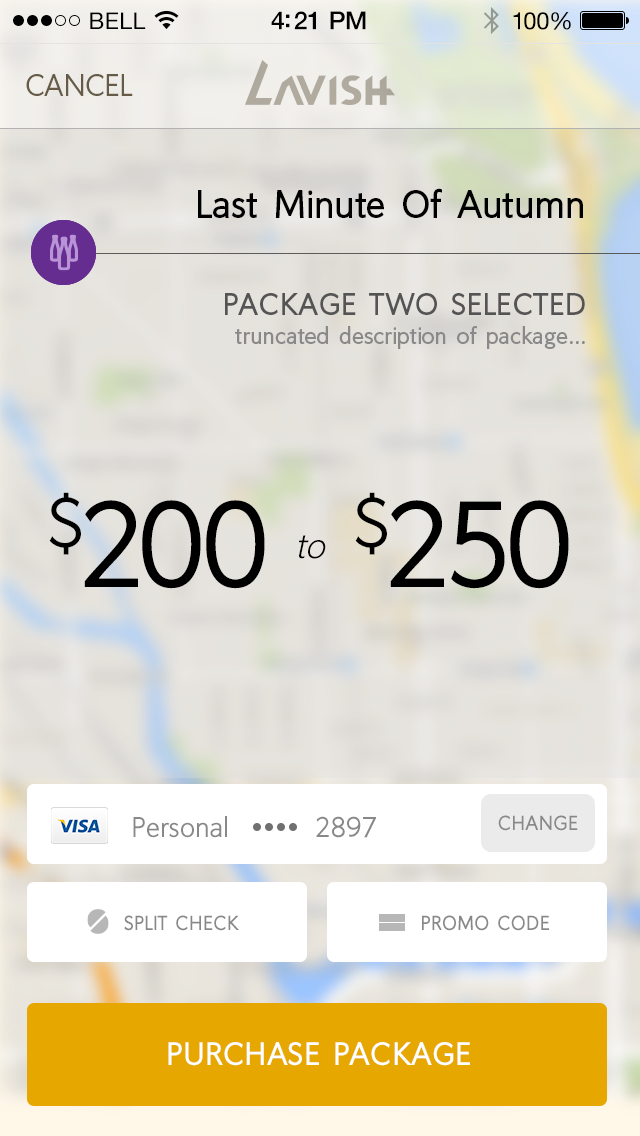This screenshot has width=640, height=1136.
Task: Cancel the package purchase
Action: coord(79,86)
